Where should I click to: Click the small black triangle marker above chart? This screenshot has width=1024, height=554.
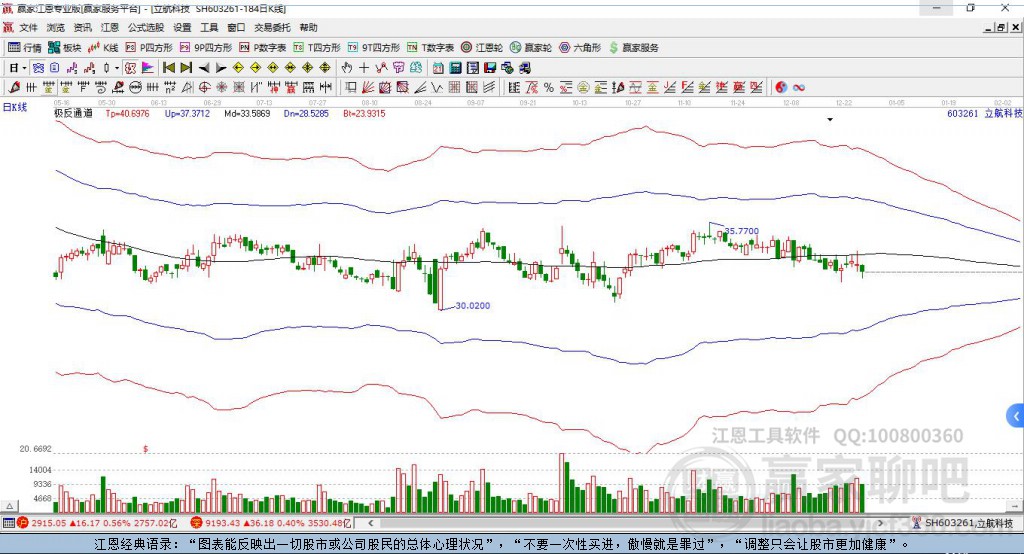pyautogui.click(x=830, y=120)
